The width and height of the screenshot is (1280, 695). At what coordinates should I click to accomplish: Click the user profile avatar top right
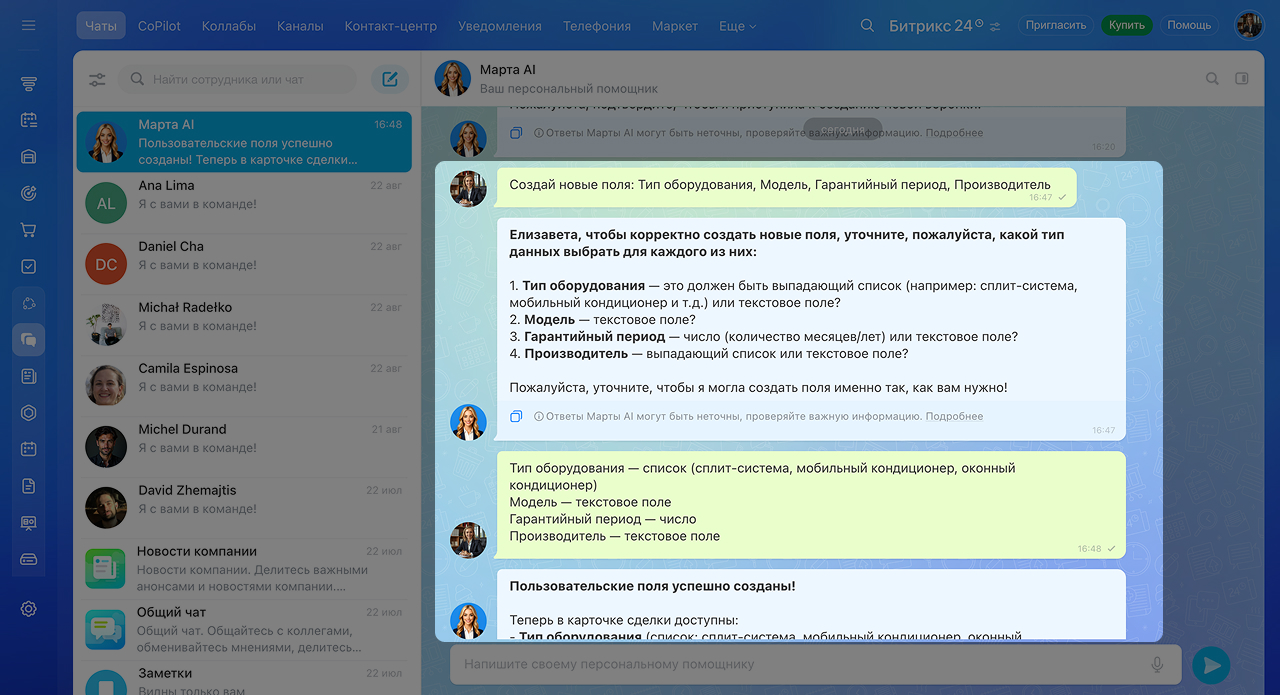(x=1249, y=25)
